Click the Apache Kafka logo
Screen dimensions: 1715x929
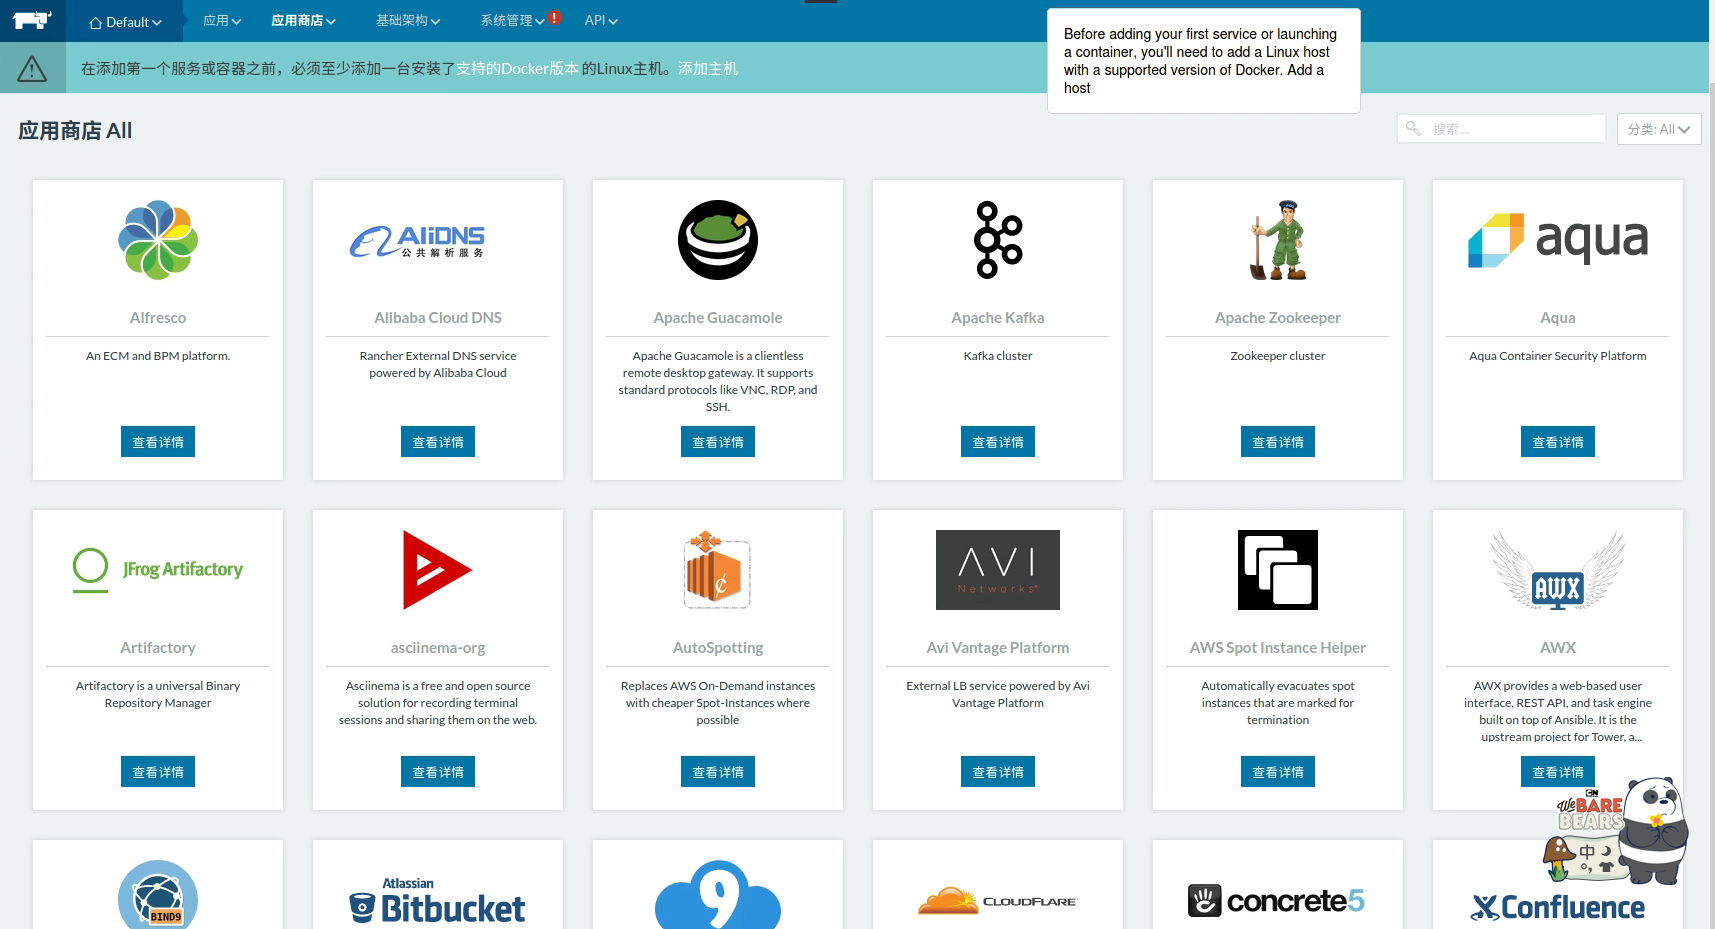point(998,240)
